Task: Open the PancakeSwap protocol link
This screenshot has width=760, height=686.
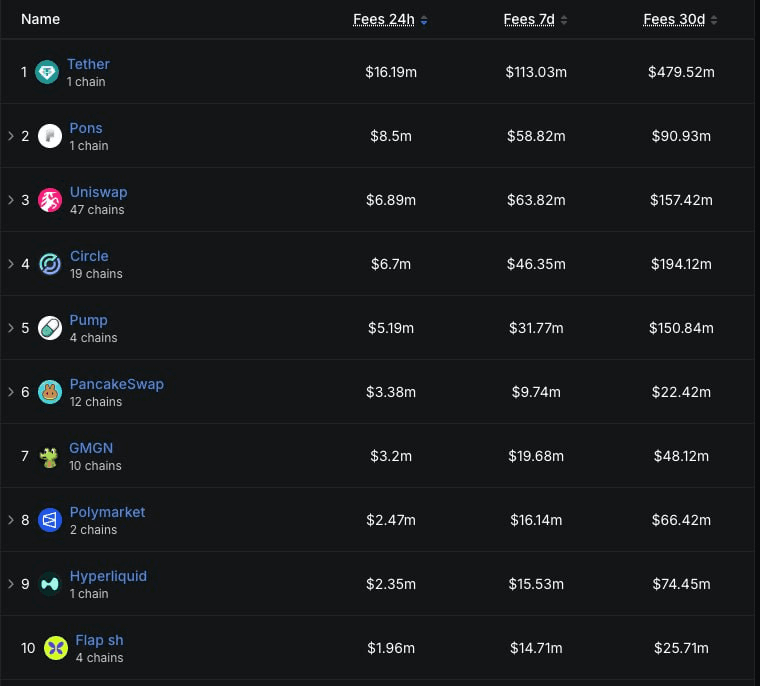Action: tap(117, 384)
